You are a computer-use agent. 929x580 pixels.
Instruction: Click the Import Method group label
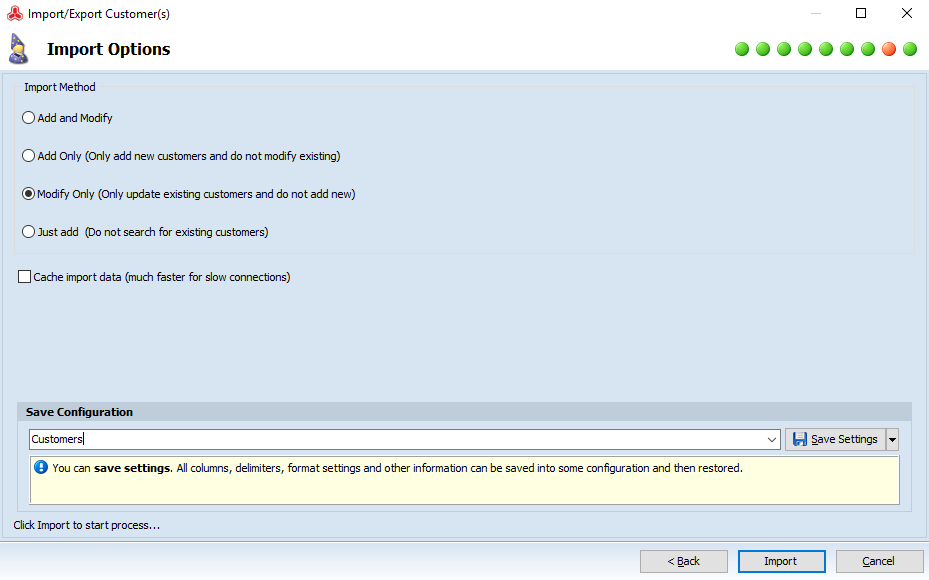coord(60,87)
